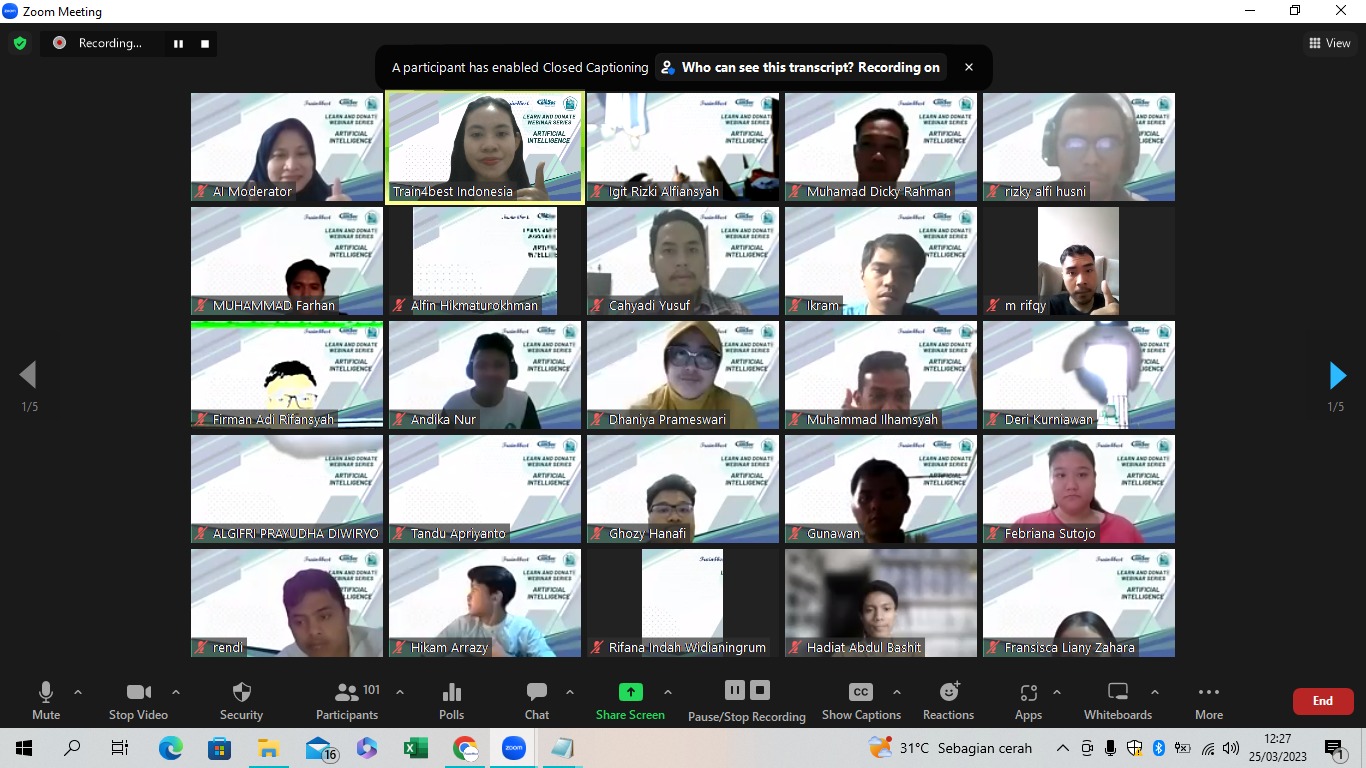1366x768 pixels.
Task: Open the Participants list
Action: tap(348, 700)
